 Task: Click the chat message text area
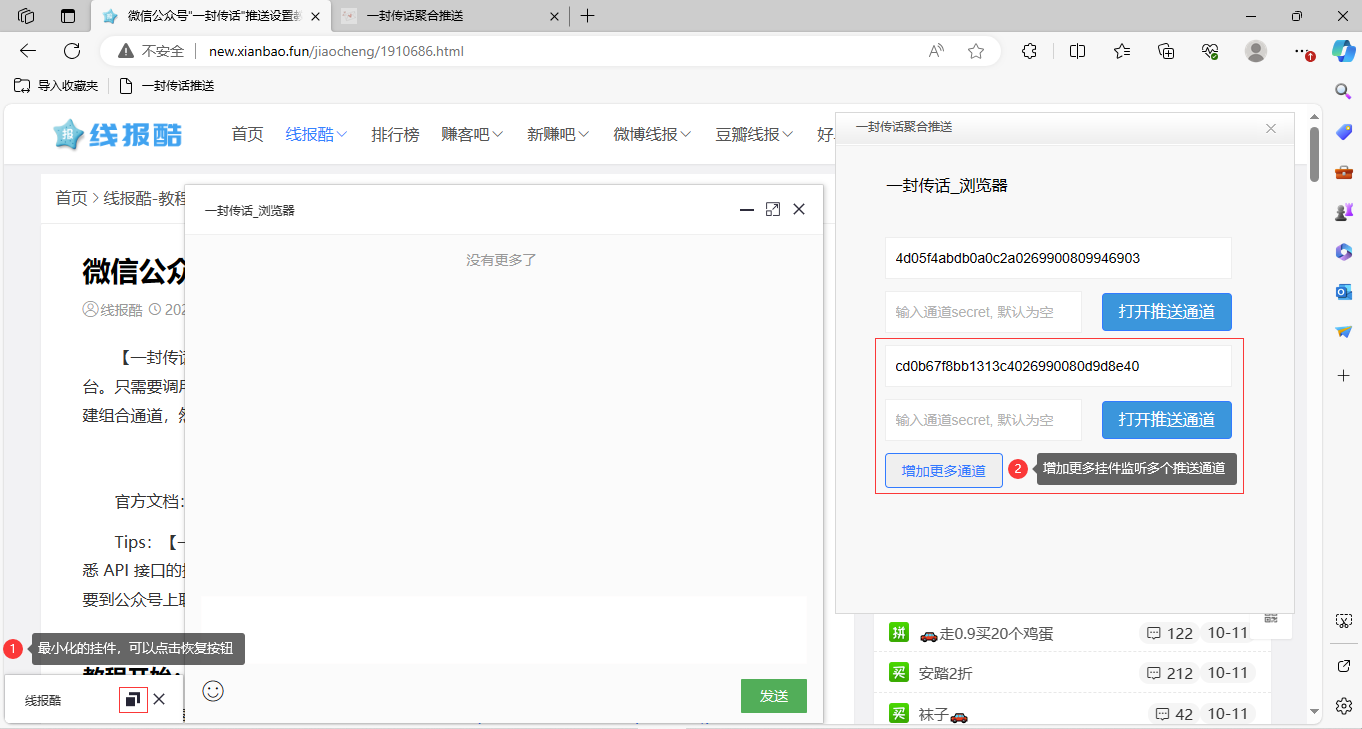click(504, 630)
